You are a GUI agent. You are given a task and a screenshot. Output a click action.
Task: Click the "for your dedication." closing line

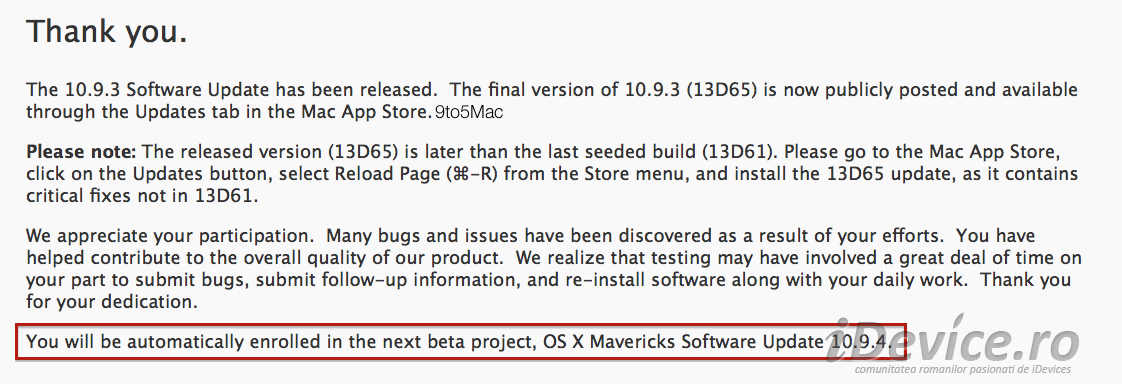(x=112, y=302)
